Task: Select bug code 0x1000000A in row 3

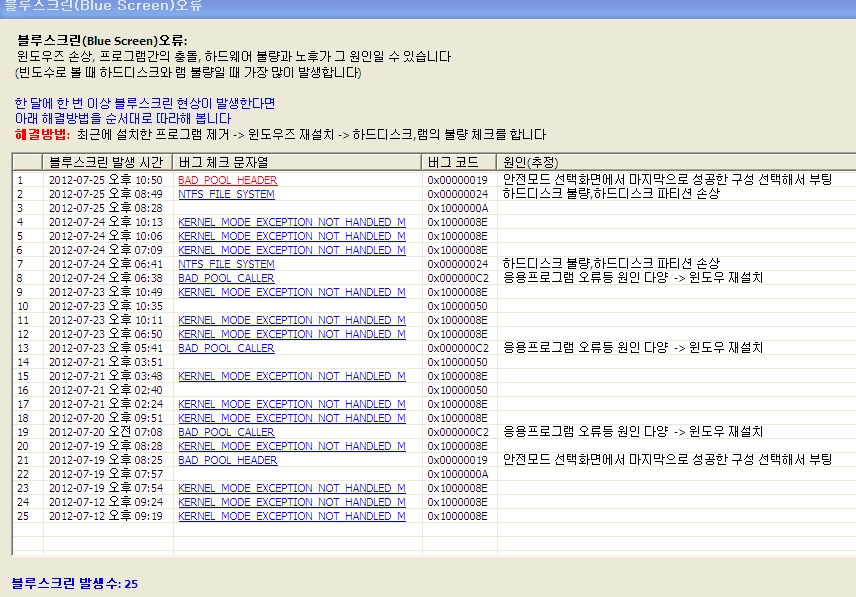Action: tap(457, 208)
